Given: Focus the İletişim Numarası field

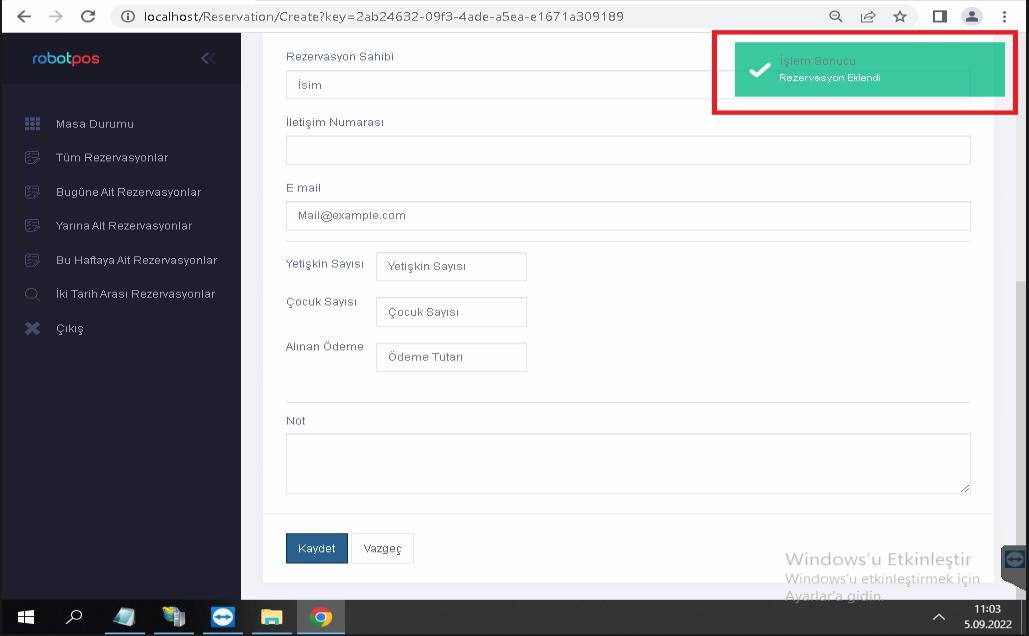Looking at the screenshot, I should click(628, 150).
